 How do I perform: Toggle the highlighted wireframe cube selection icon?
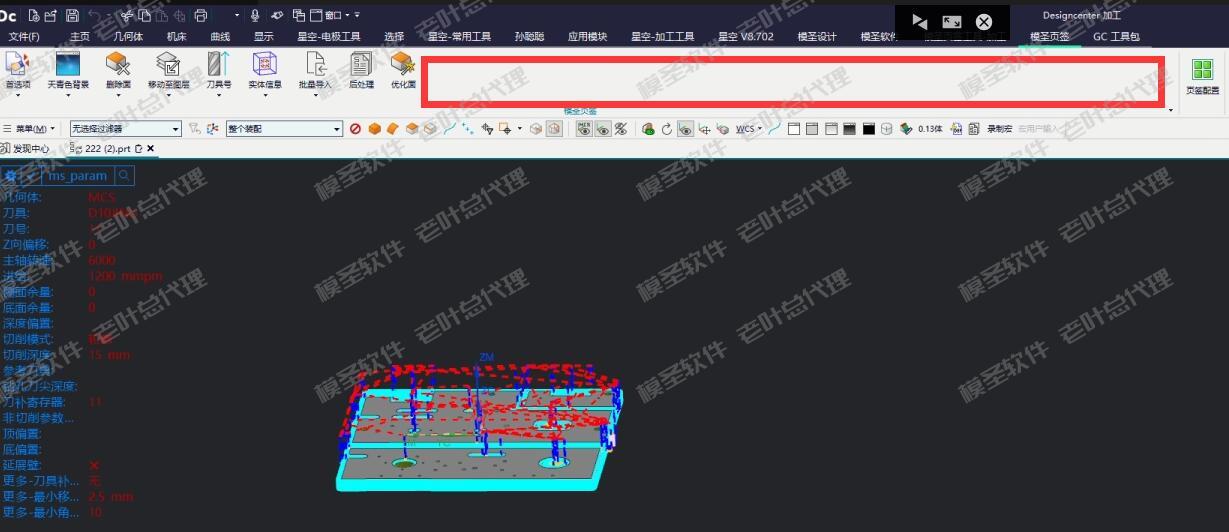click(554, 129)
